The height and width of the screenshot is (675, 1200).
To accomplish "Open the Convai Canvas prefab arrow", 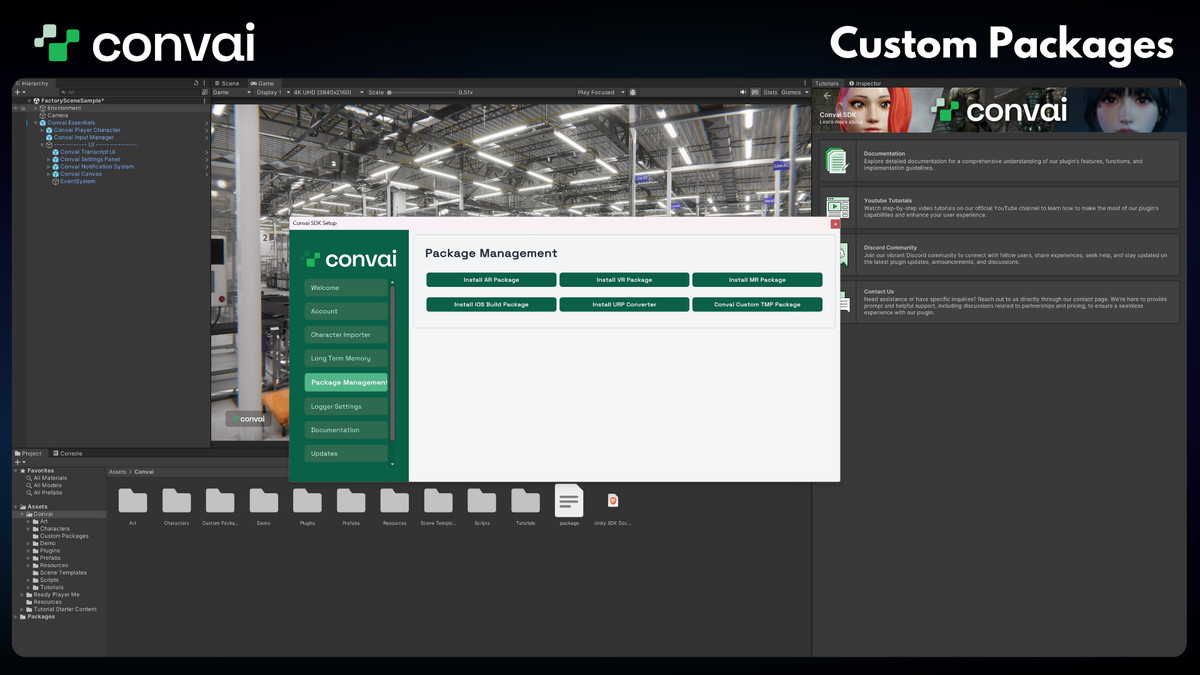I will tap(207, 174).
